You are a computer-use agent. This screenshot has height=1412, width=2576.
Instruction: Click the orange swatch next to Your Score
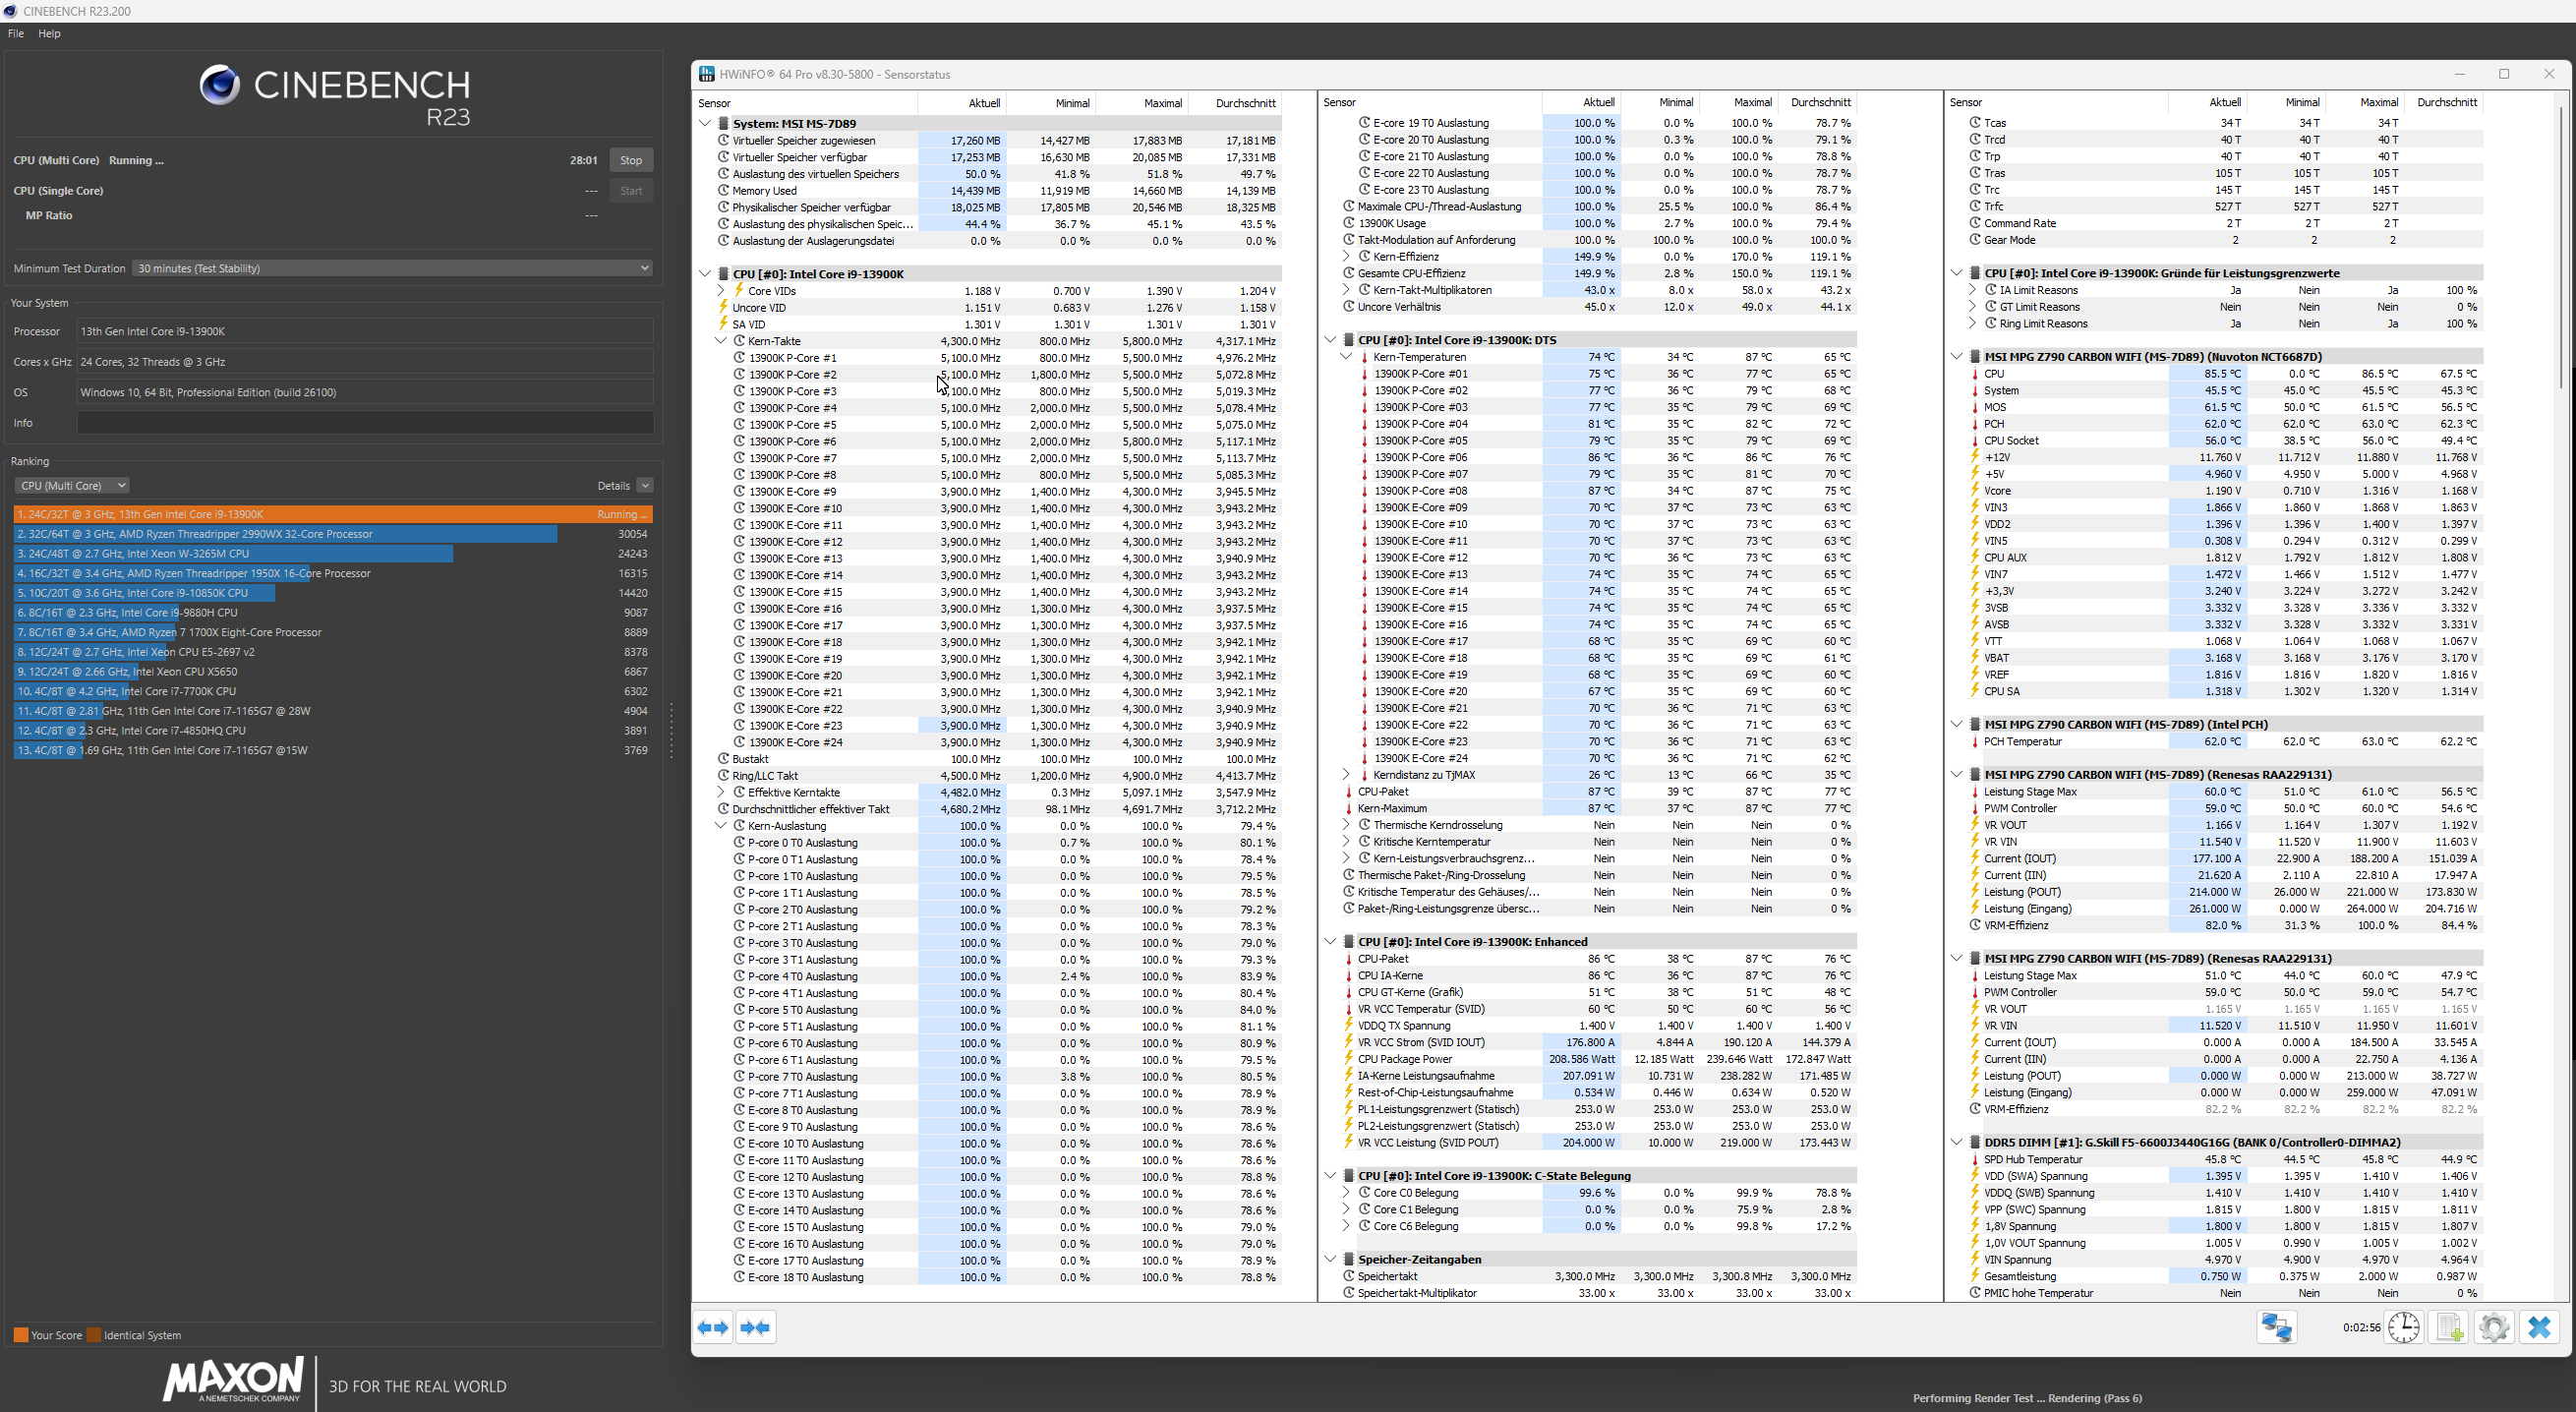point(19,1335)
